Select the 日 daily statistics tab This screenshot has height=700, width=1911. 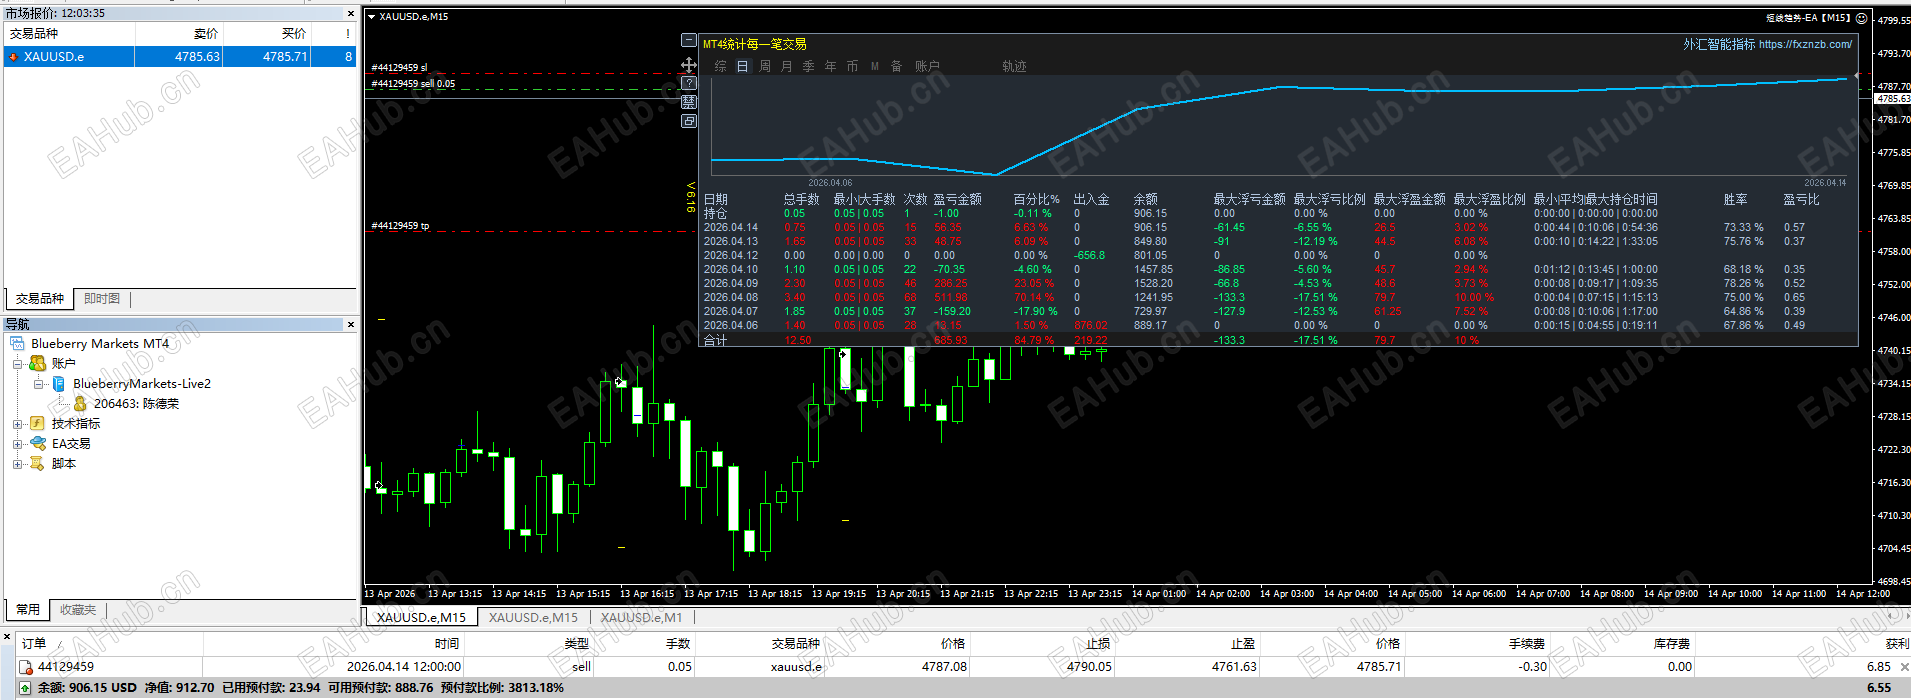pyautogui.click(x=742, y=66)
